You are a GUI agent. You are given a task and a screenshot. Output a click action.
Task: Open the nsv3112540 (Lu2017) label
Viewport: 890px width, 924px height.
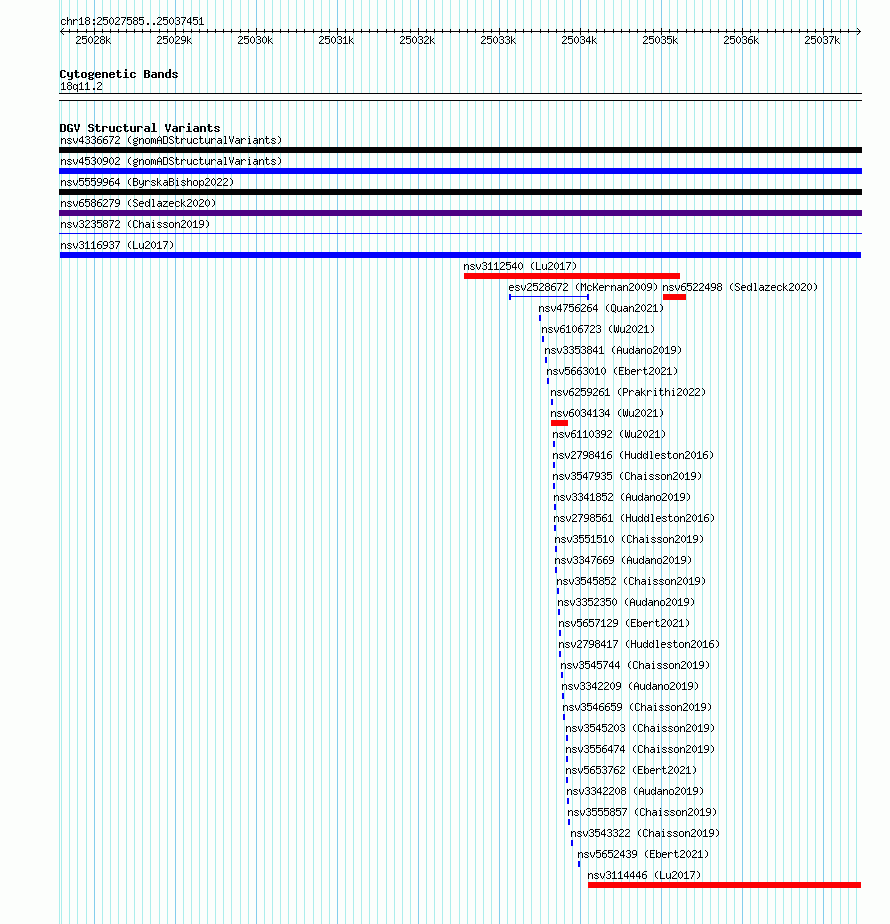click(520, 266)
